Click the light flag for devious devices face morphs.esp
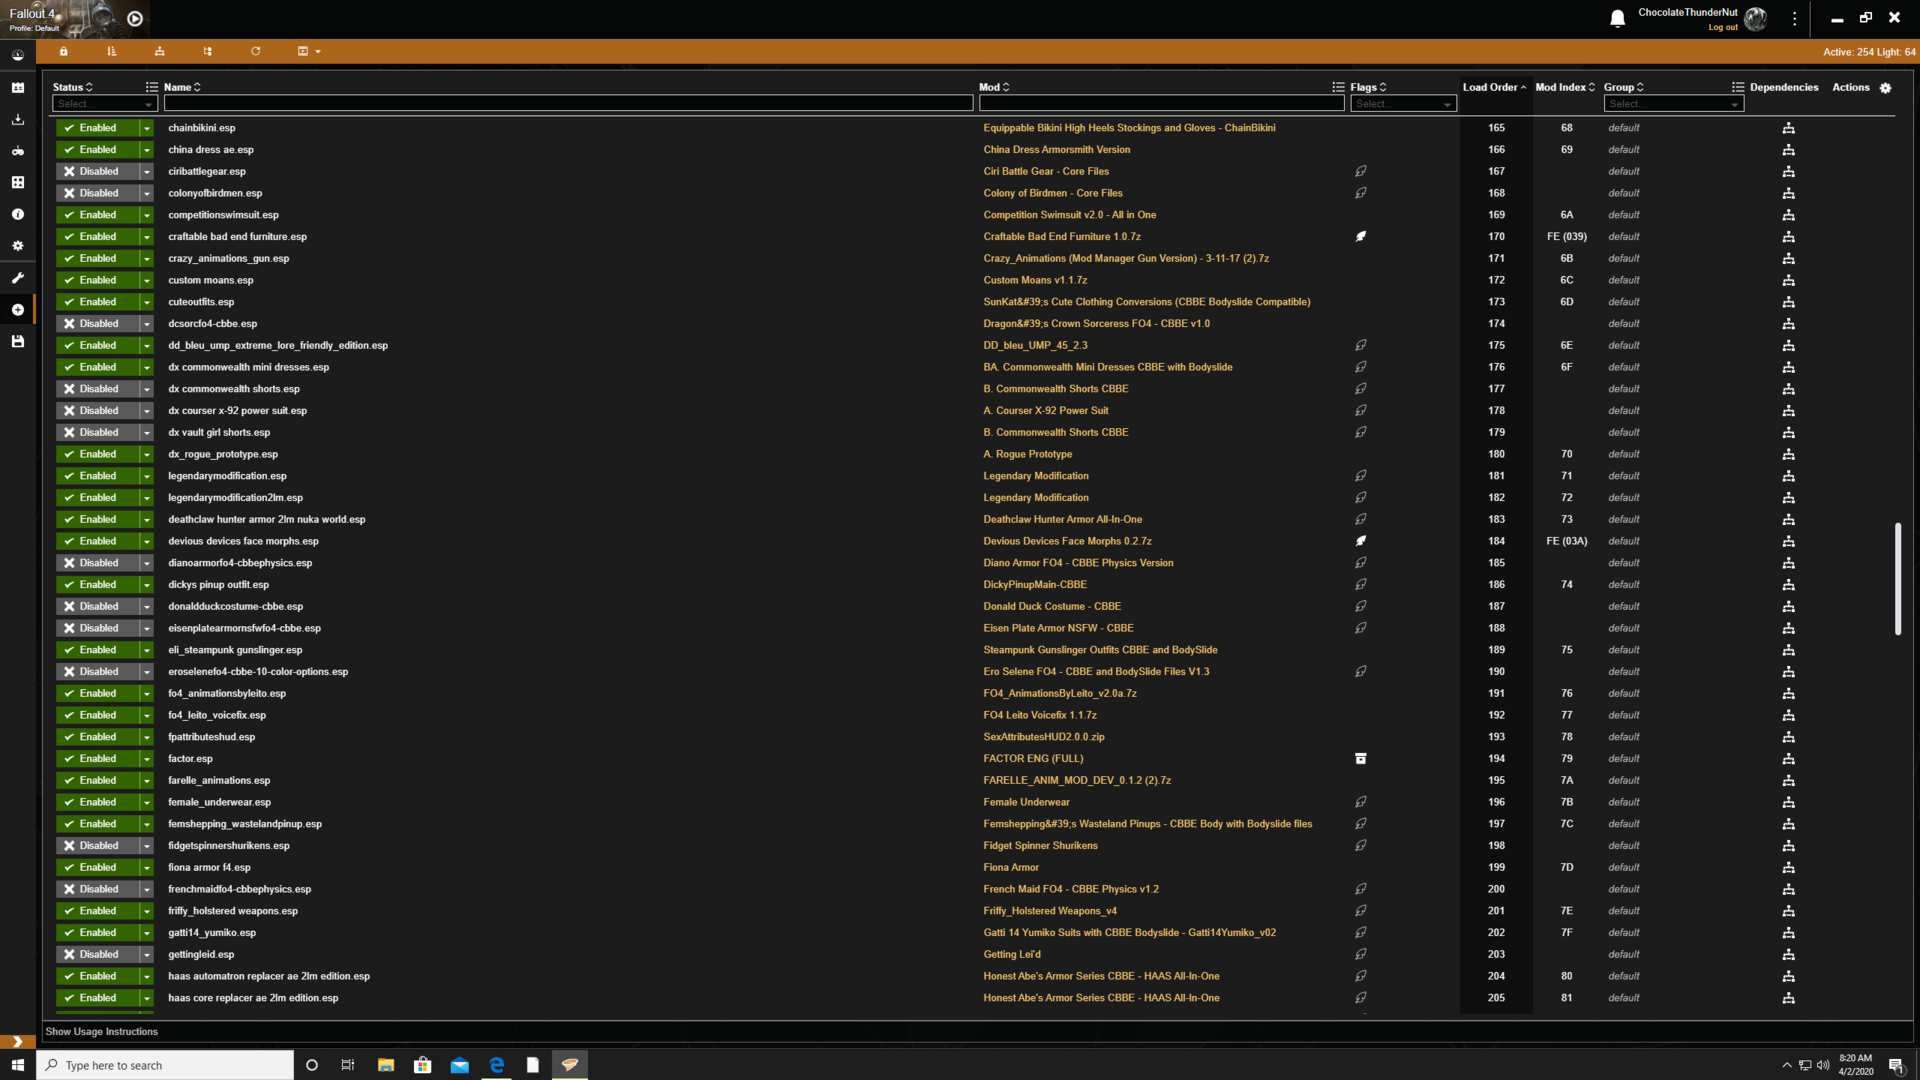1920x1080 pixels. 1361,541
